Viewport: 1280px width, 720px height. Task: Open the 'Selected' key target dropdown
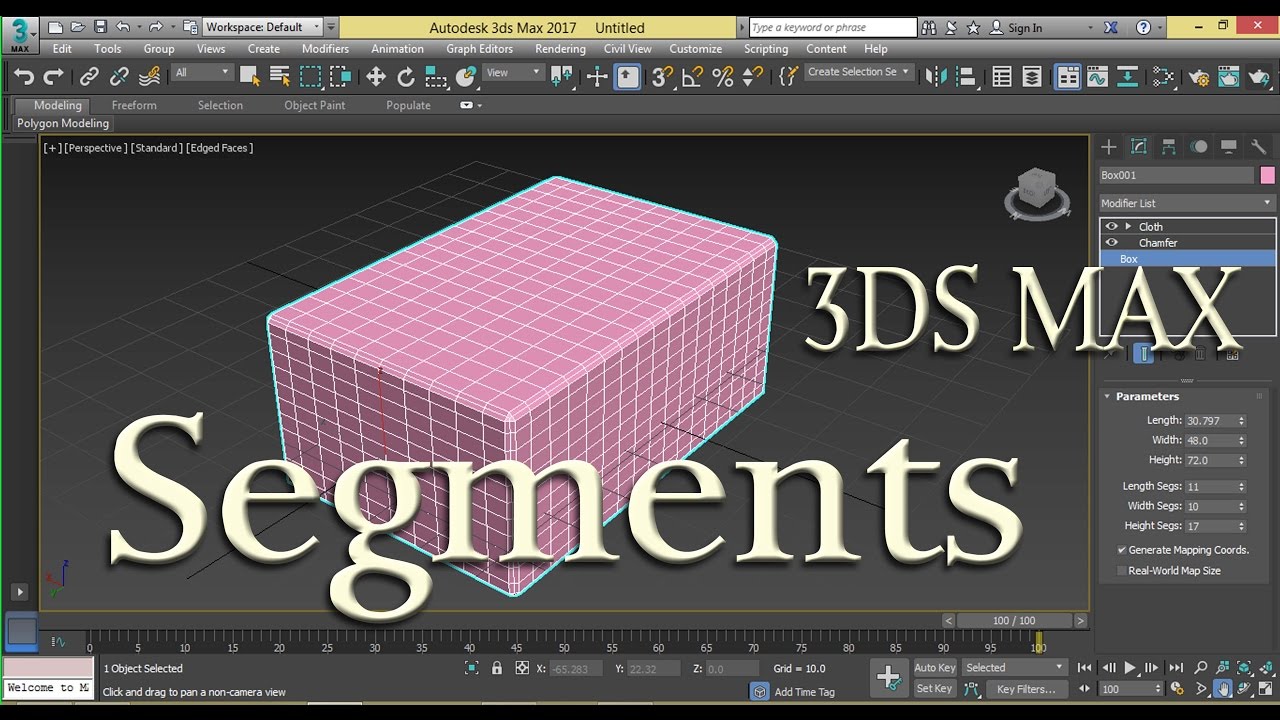coord(1015,667)
